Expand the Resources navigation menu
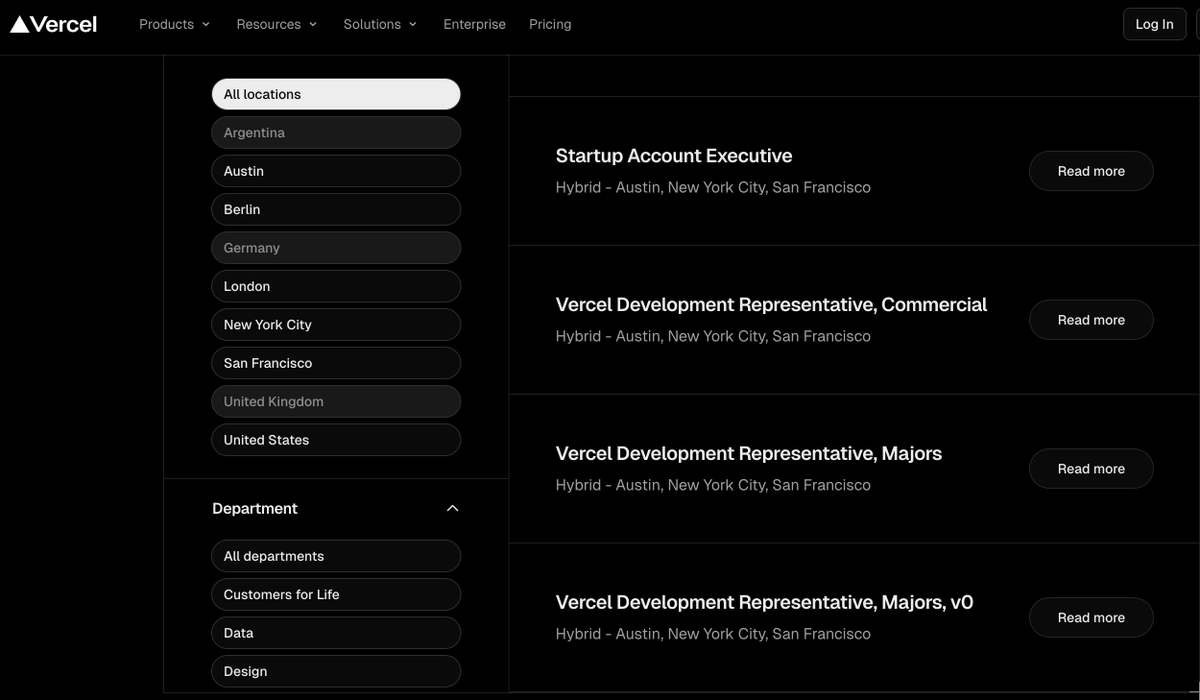Viewport: 1200px width, 700px height. [276, 24]
